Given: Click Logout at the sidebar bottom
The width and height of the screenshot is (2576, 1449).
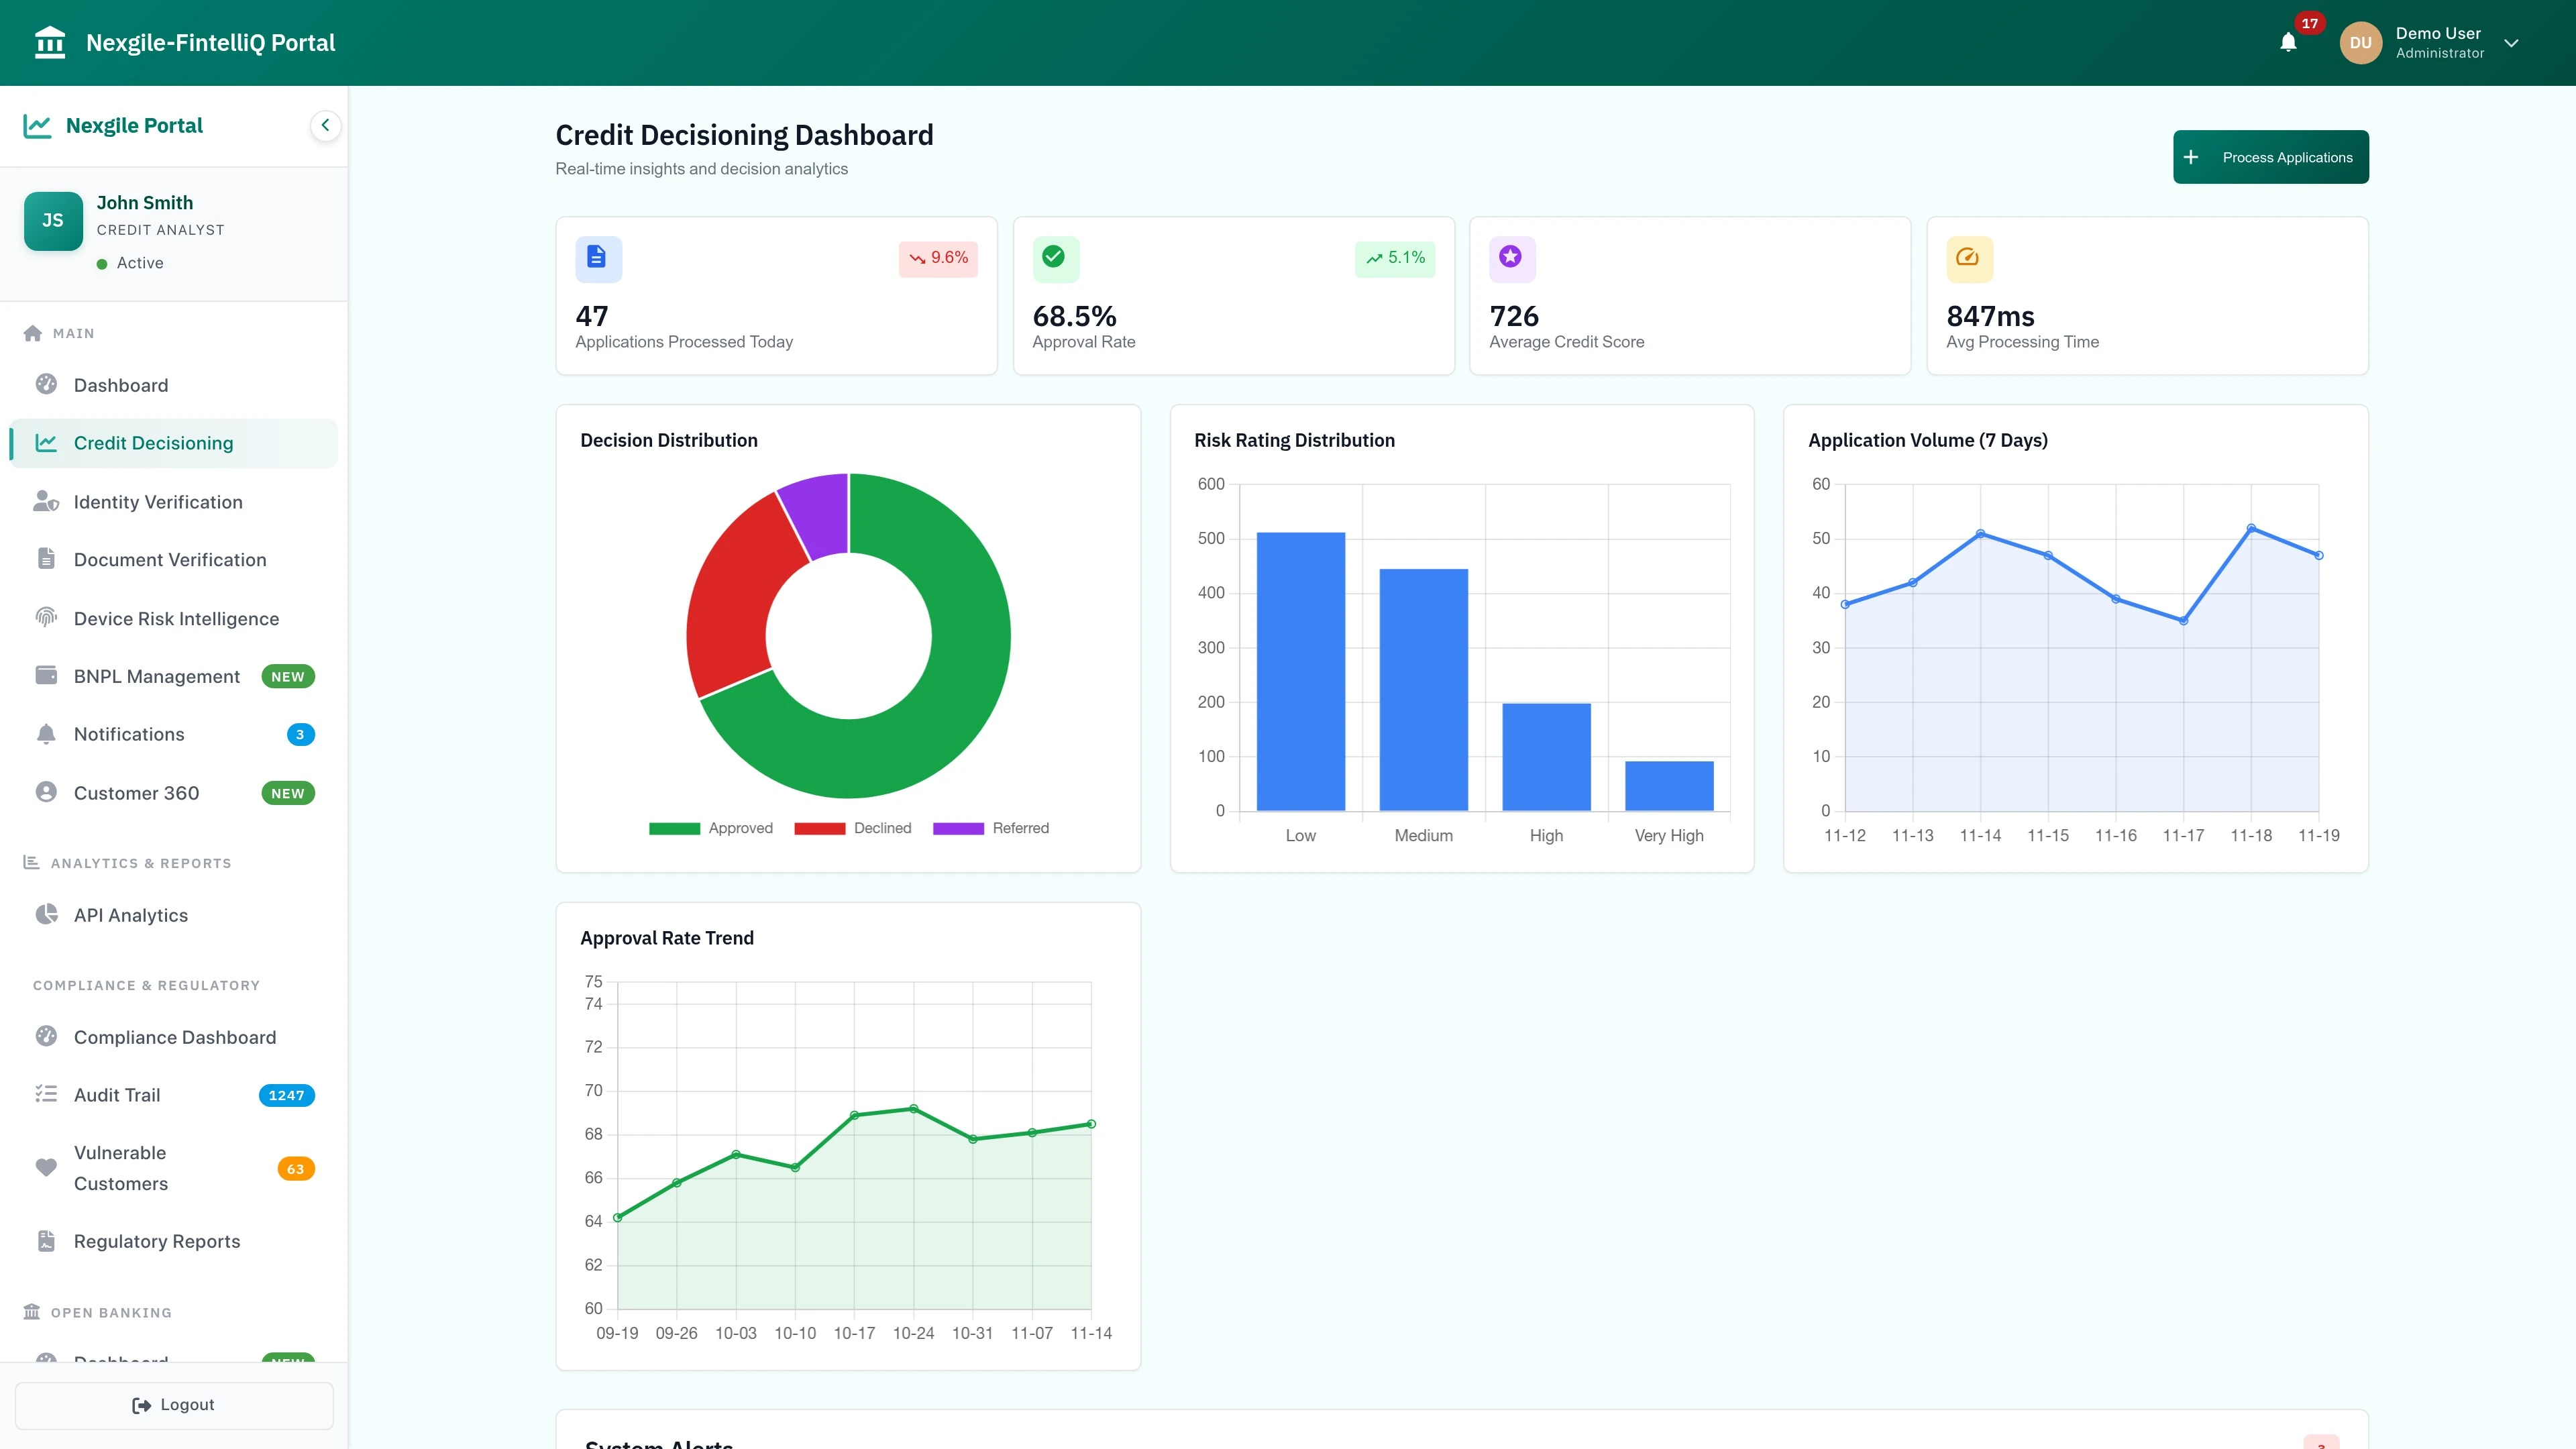Looking at the screenshot, I should pyautogui.click(x=173, y=1404).
